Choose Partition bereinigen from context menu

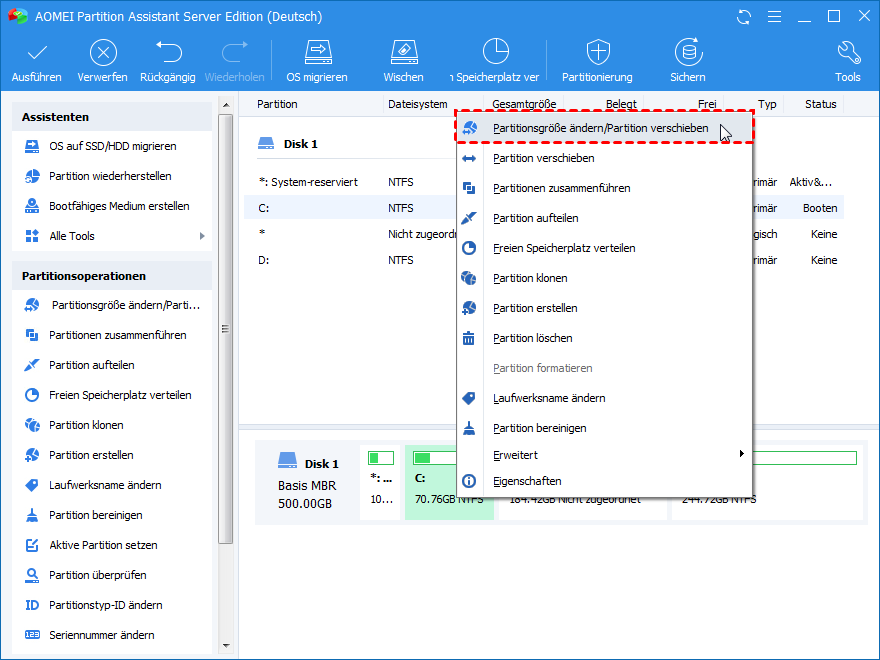[604, 428]
